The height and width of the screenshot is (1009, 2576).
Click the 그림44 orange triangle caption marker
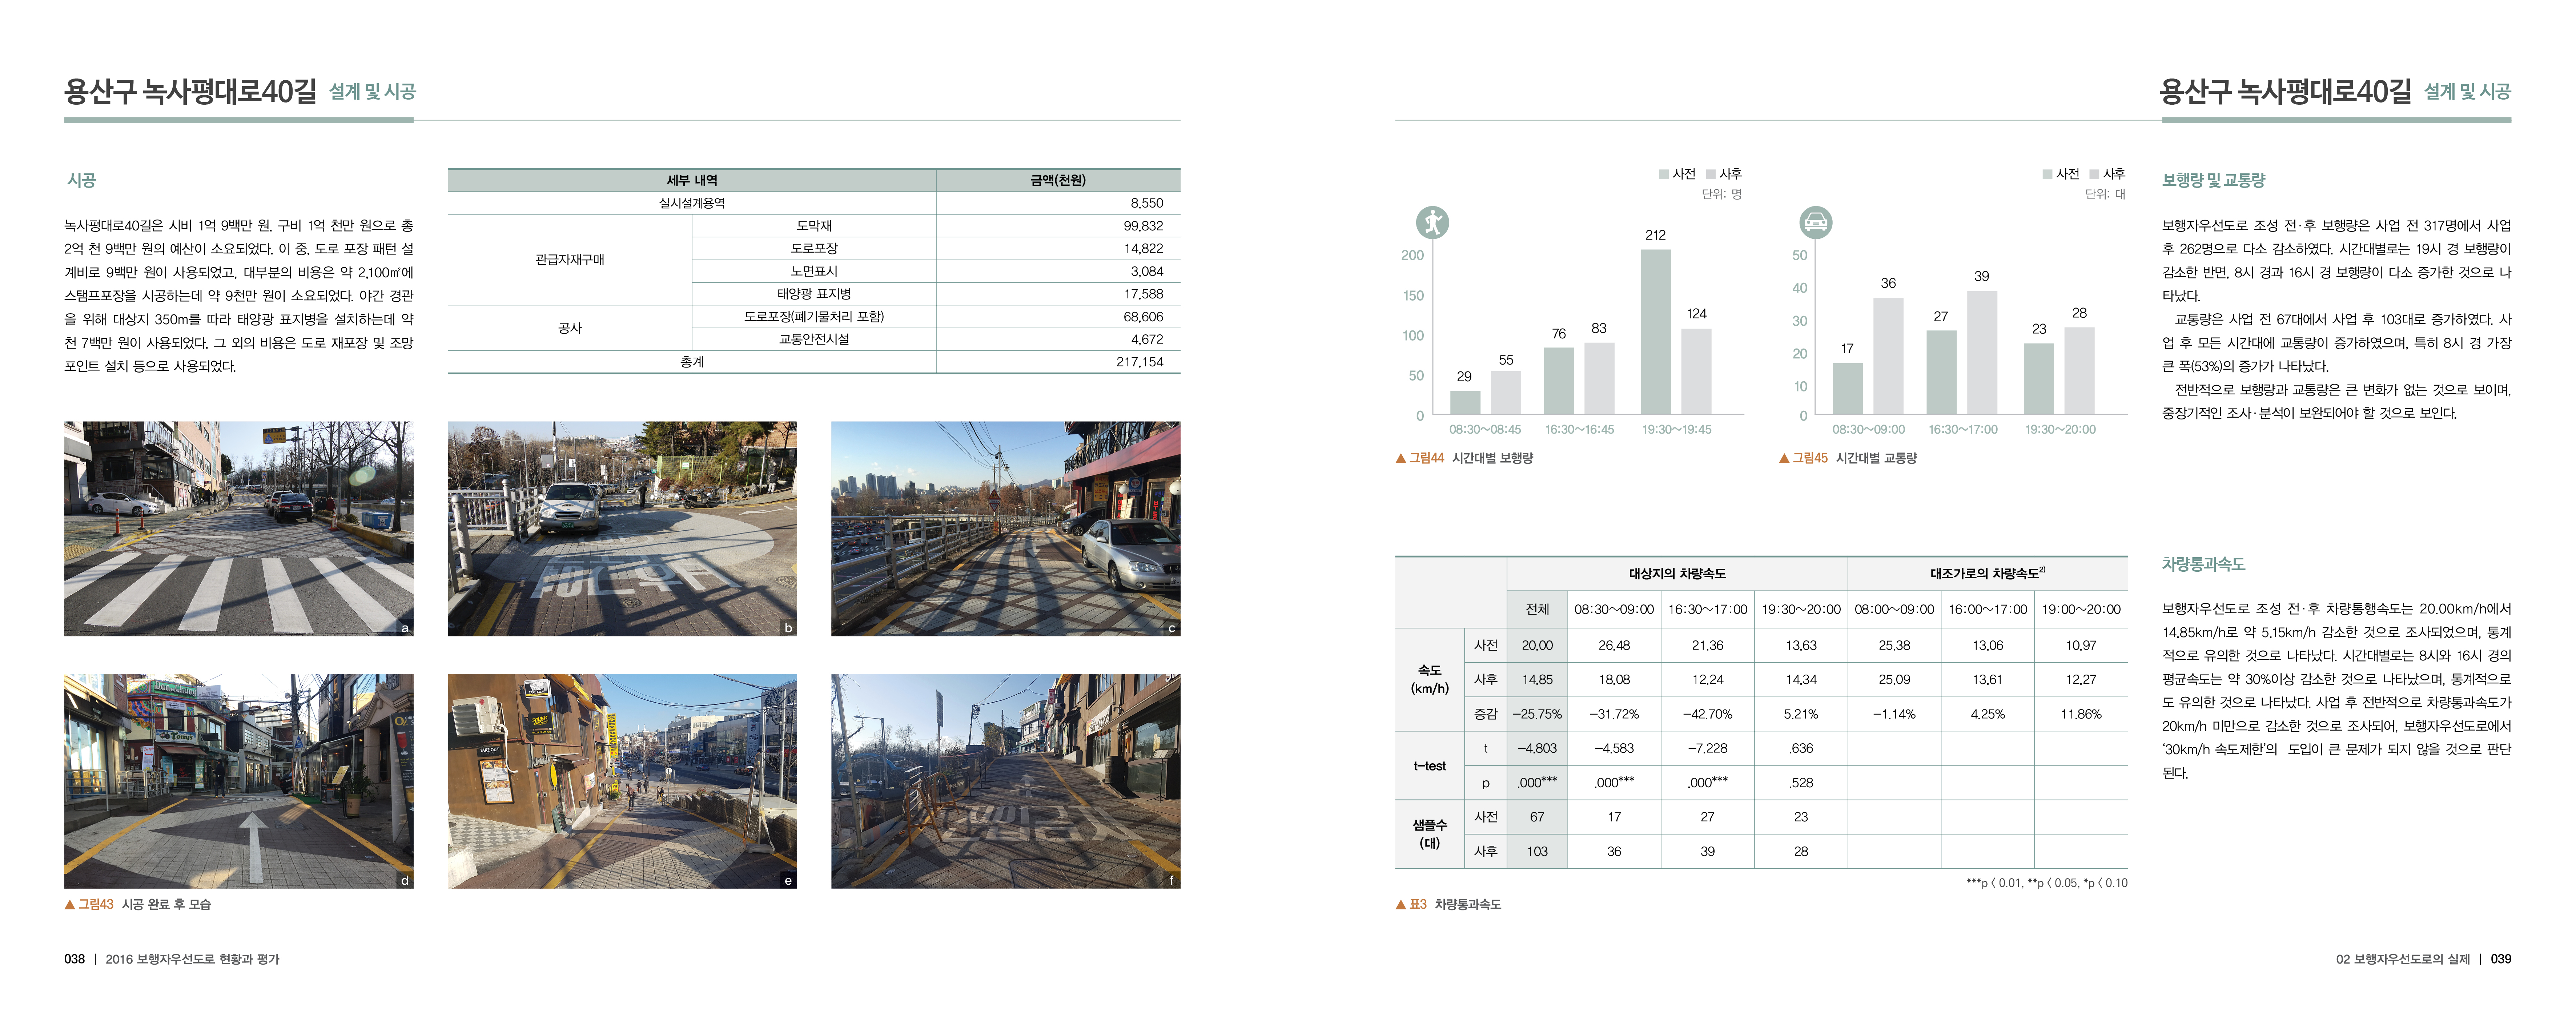(1401, 458)
